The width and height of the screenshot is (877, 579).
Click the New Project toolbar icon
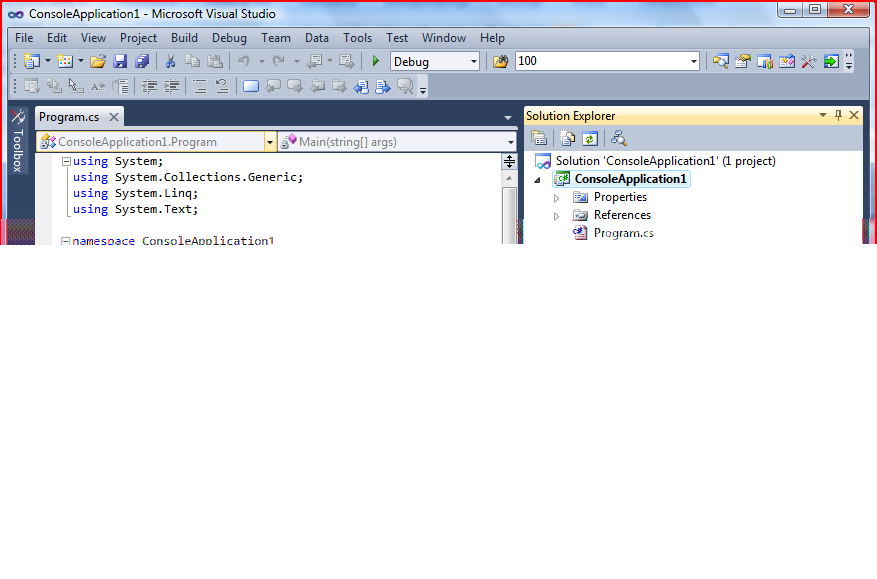[x=32, y=61]
